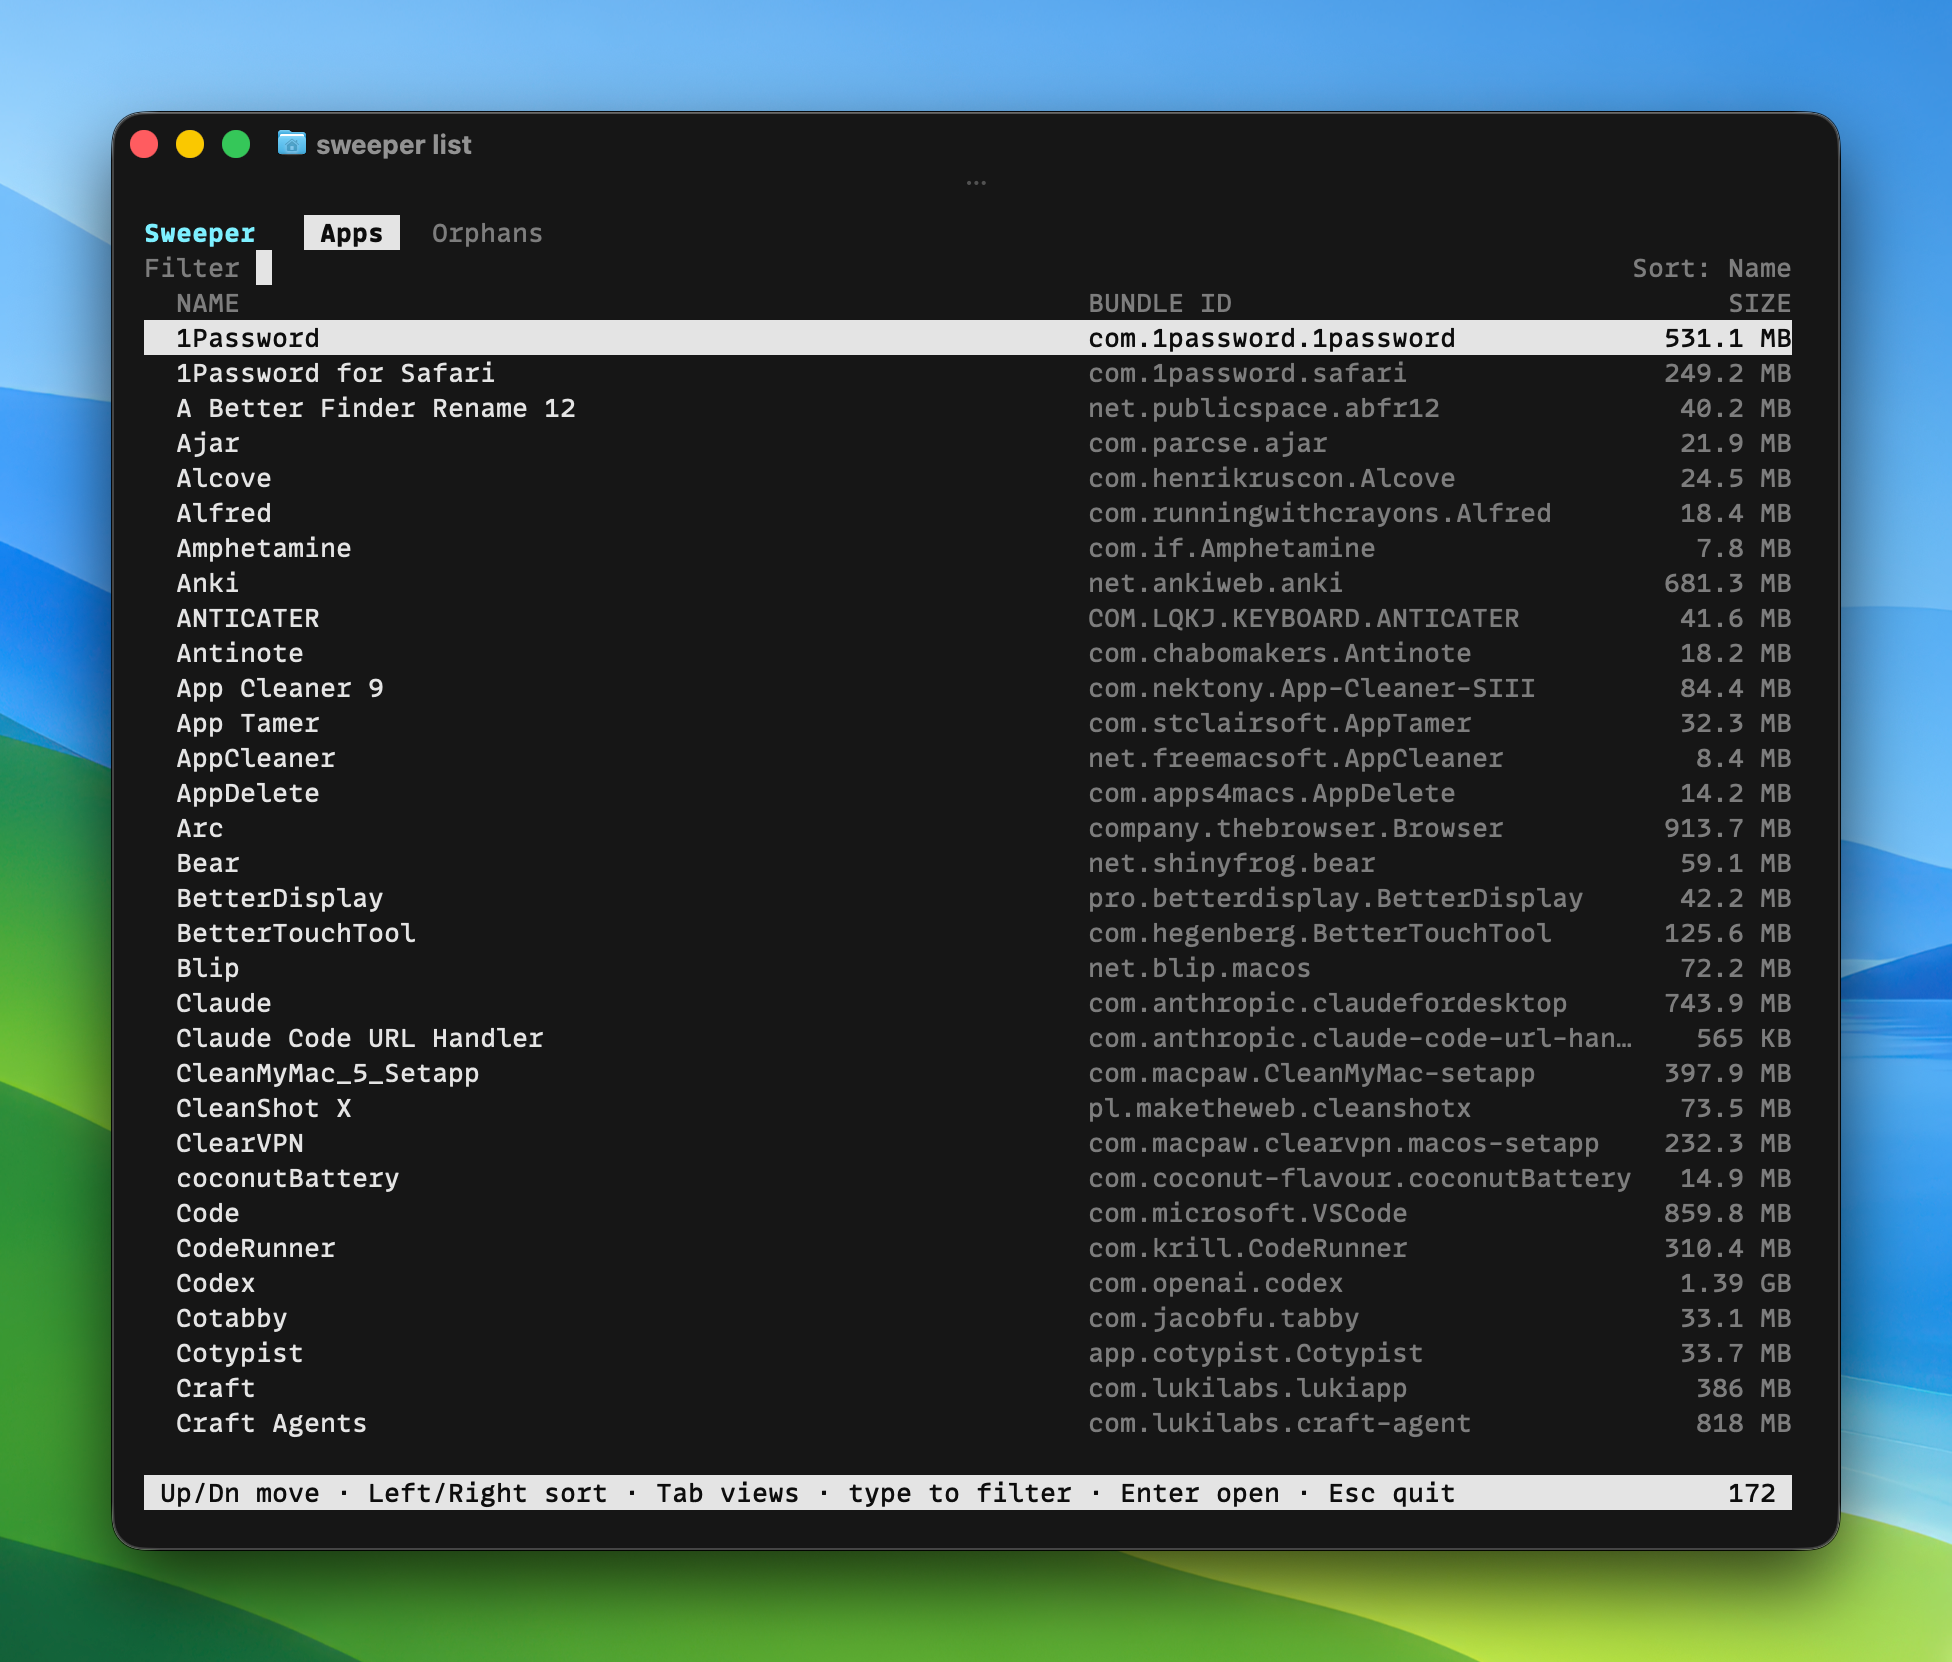Select the Cotypist row
Image resolution: width=1952 pixels, height=1662 pixels.
pos(967,1353)
